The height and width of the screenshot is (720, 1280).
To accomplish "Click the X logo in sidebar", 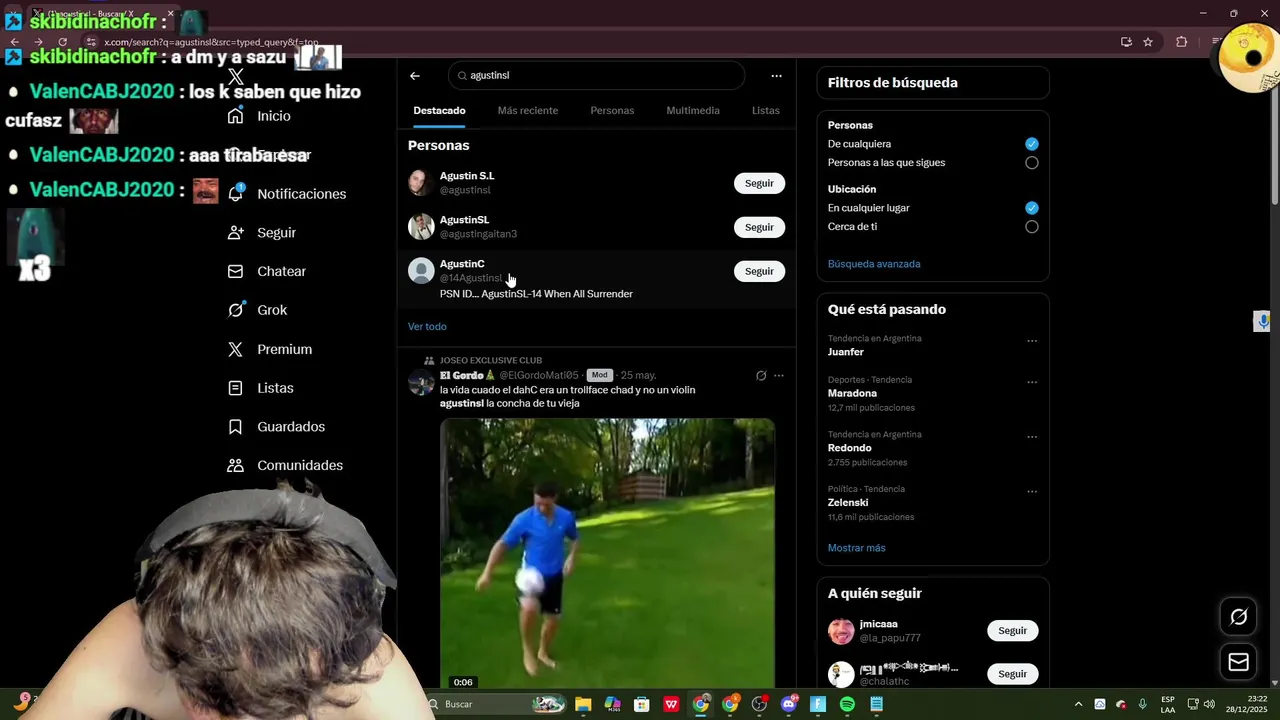I will pyautogui.click(x=236, y=77).
